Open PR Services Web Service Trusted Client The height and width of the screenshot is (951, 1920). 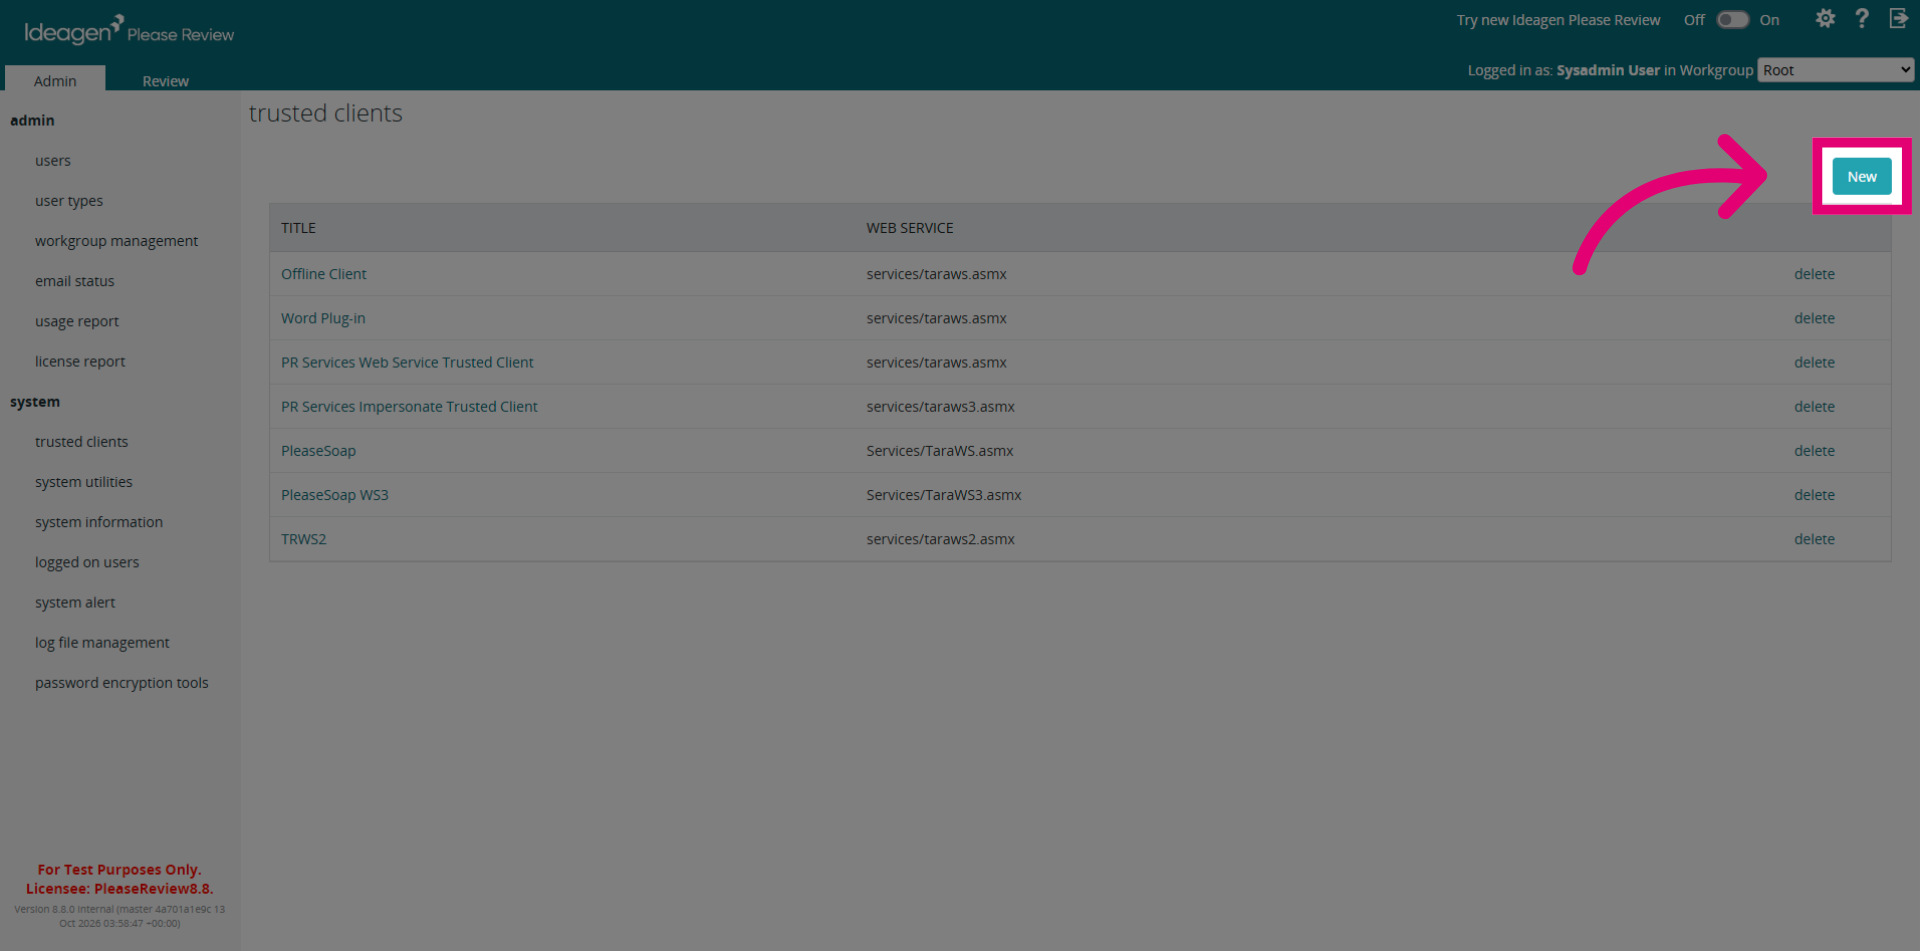[407, 362]
